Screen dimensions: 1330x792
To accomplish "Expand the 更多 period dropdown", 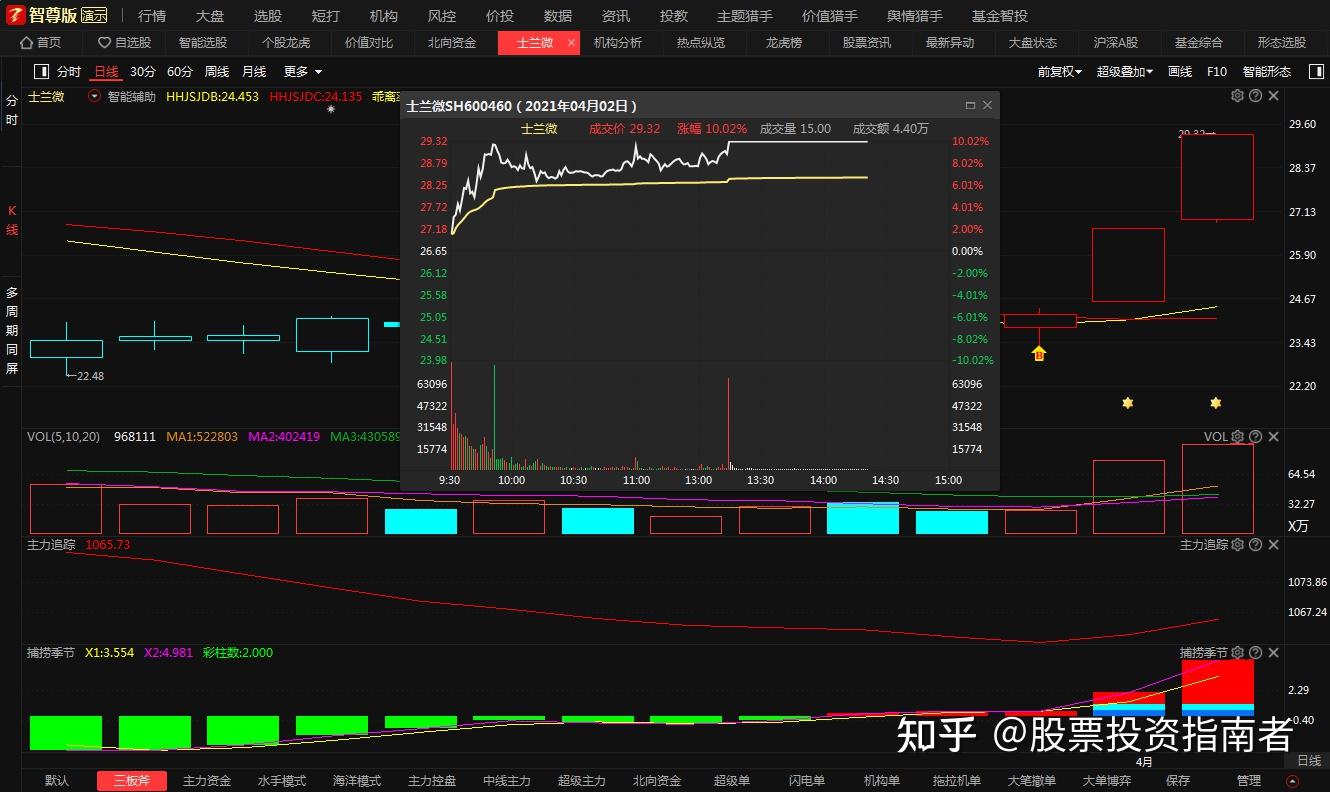I will pyautogui.click(x=297, y=71).
